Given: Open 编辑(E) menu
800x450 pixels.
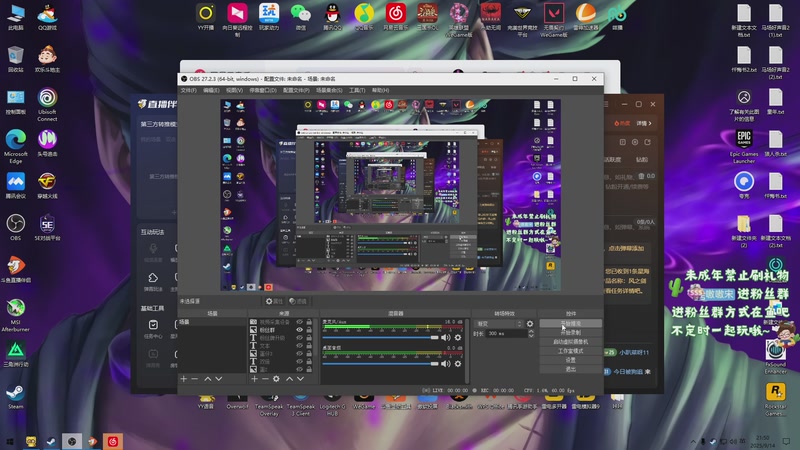Looking at the screenshot, I should point(211,90).
